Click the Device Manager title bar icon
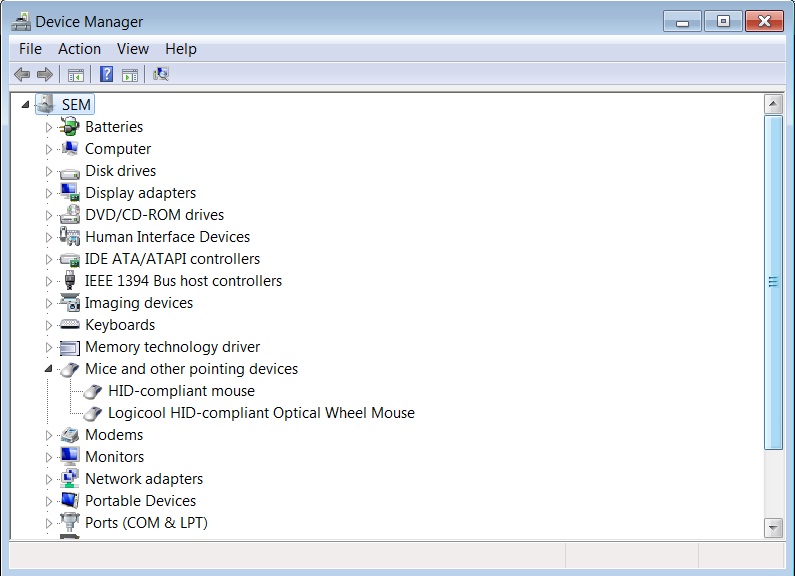The image size is (795, 576). click(x=21, y=21)
